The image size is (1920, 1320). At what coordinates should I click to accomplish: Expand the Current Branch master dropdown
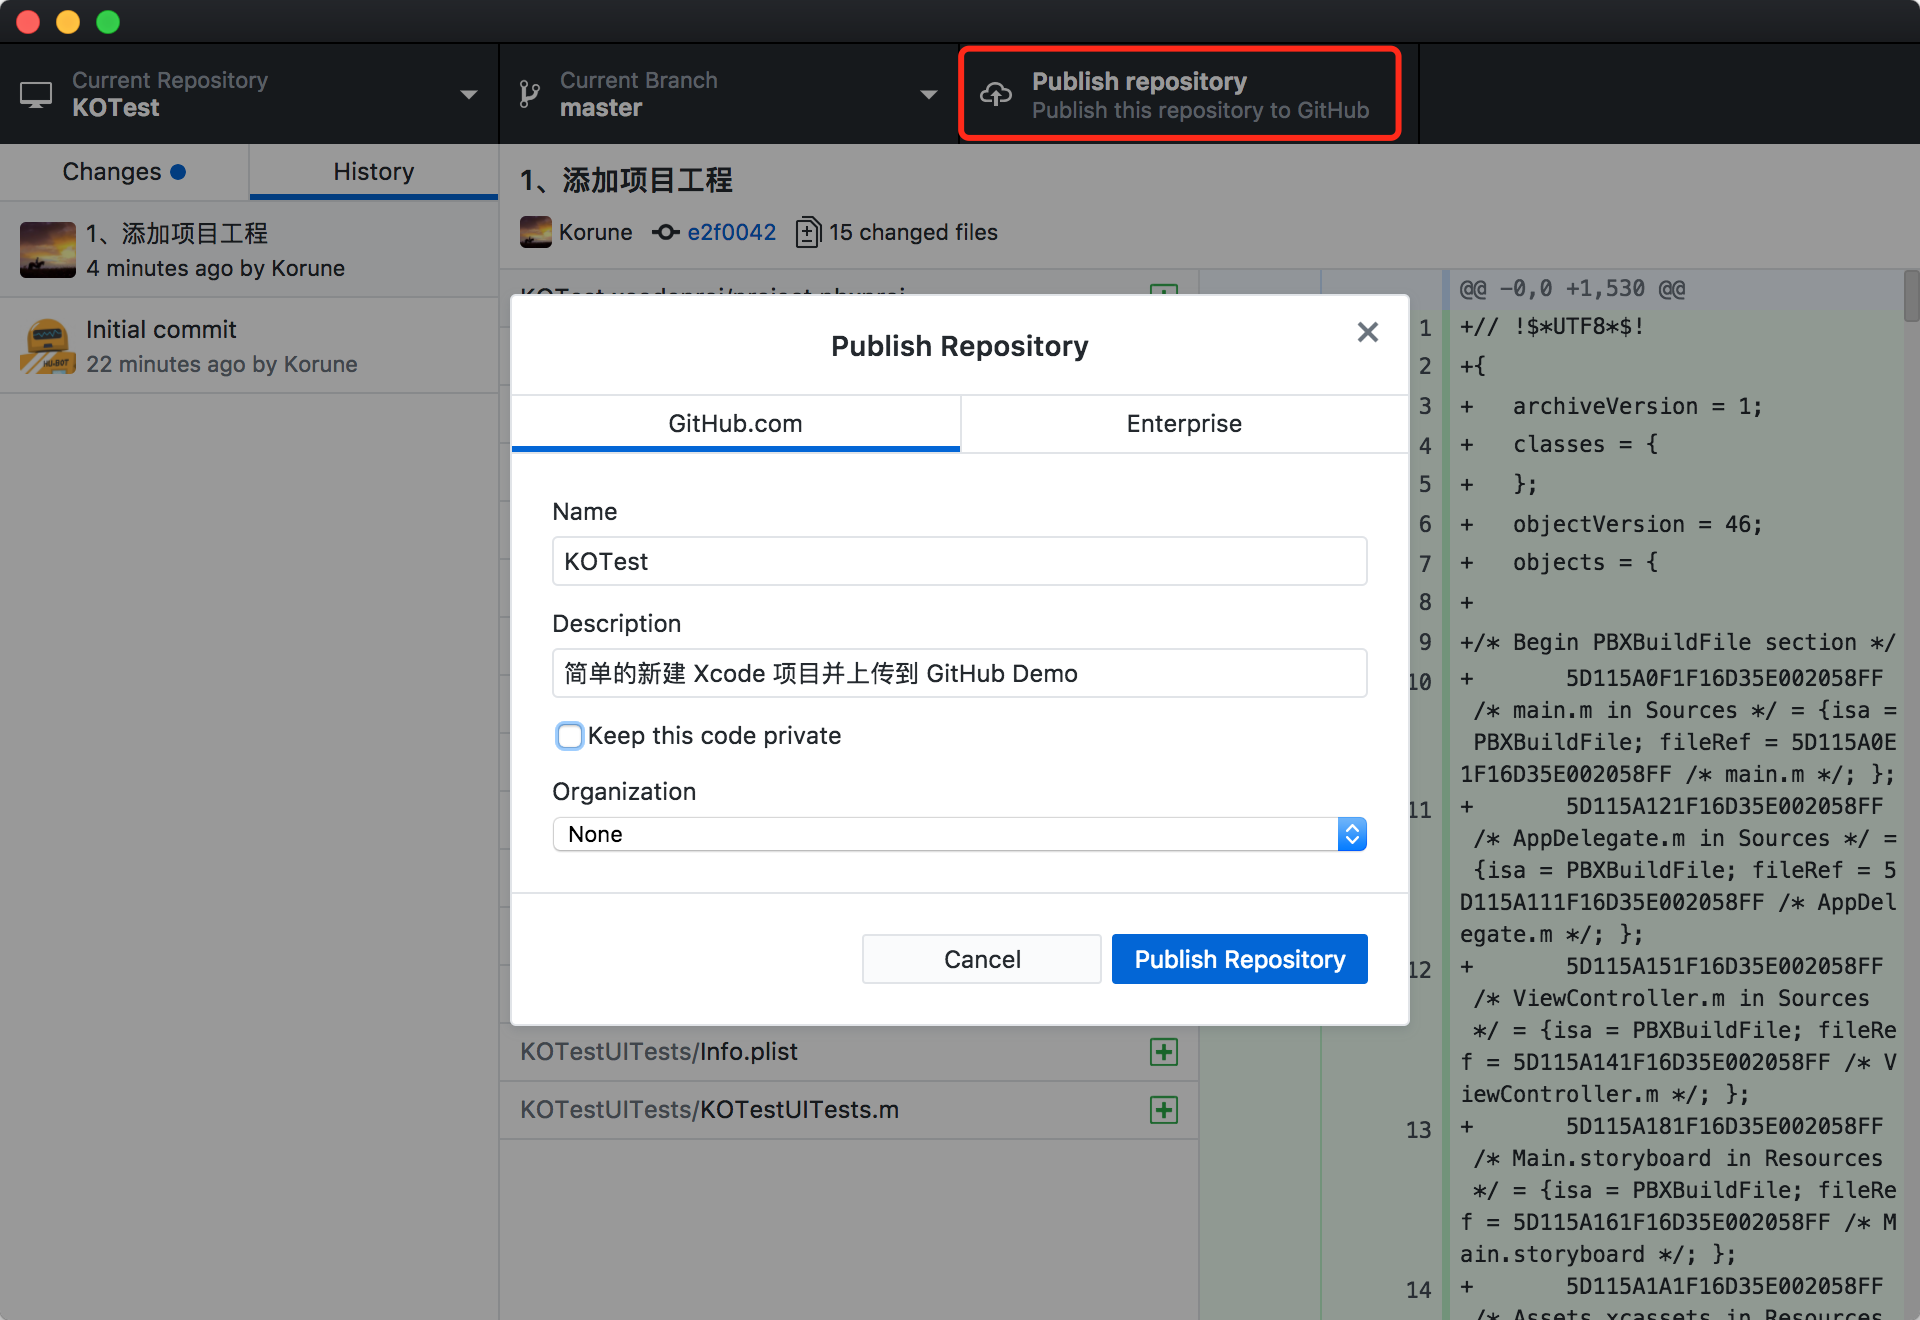928,94
